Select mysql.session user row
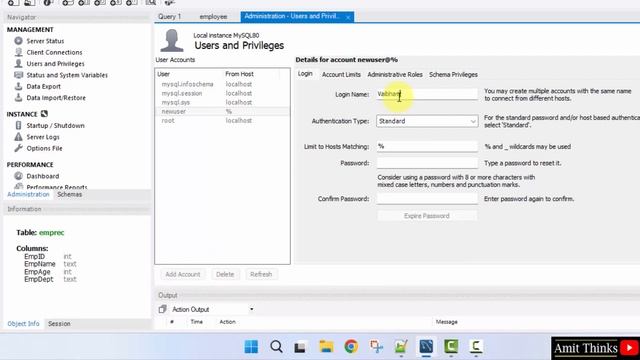This screenshot has width=640, height=360. coord(222,93)
